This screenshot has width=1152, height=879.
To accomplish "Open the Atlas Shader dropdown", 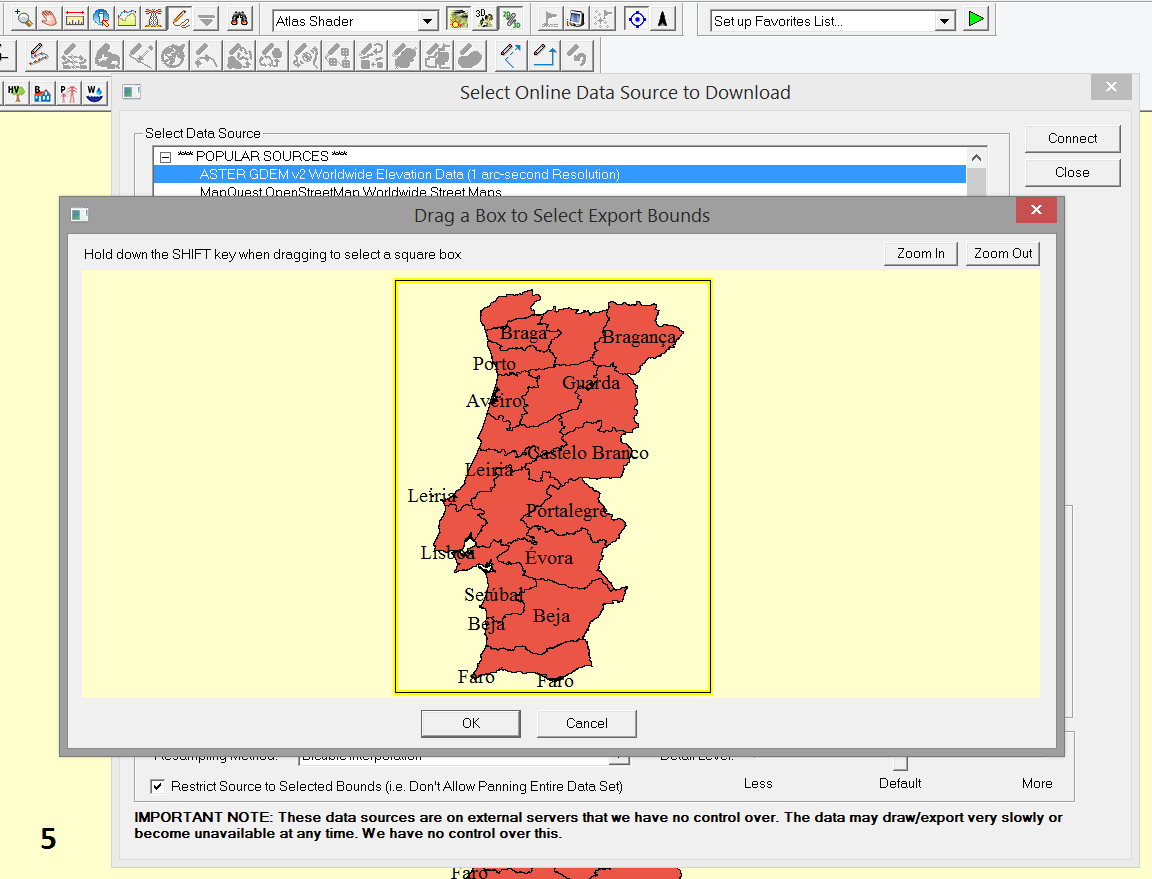I will (356, 21).
